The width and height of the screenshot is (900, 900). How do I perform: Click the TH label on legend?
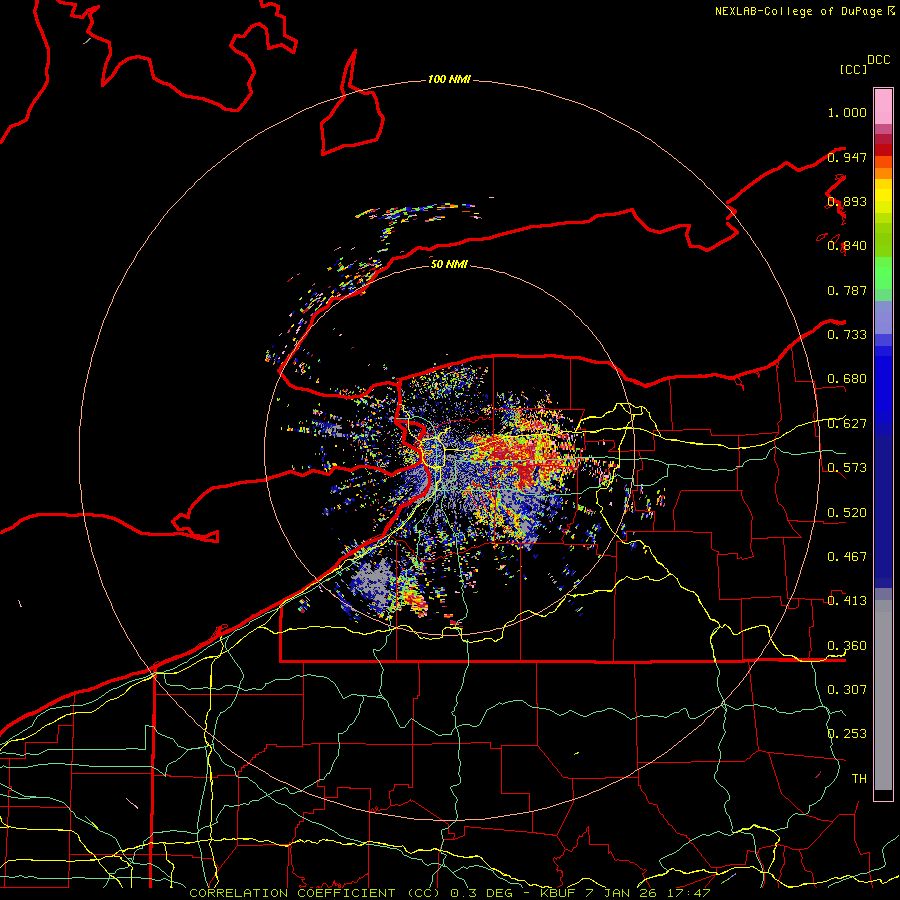coord(859,778)
